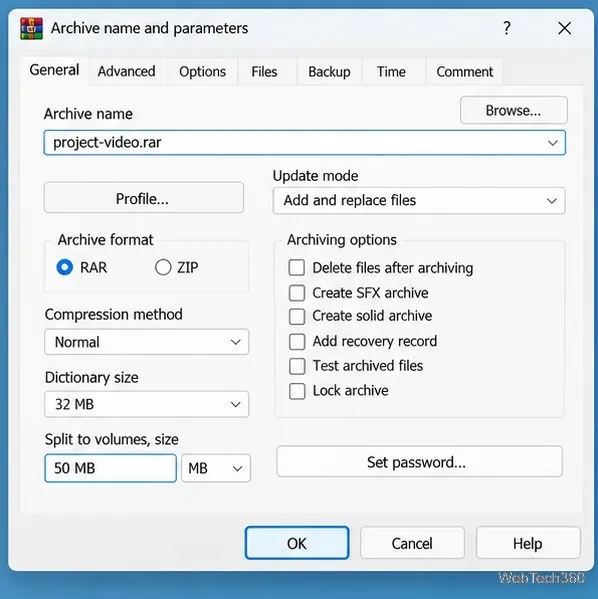The image size is (598, 599).
Task: Open the Backup tab
Action: [329, 72]
